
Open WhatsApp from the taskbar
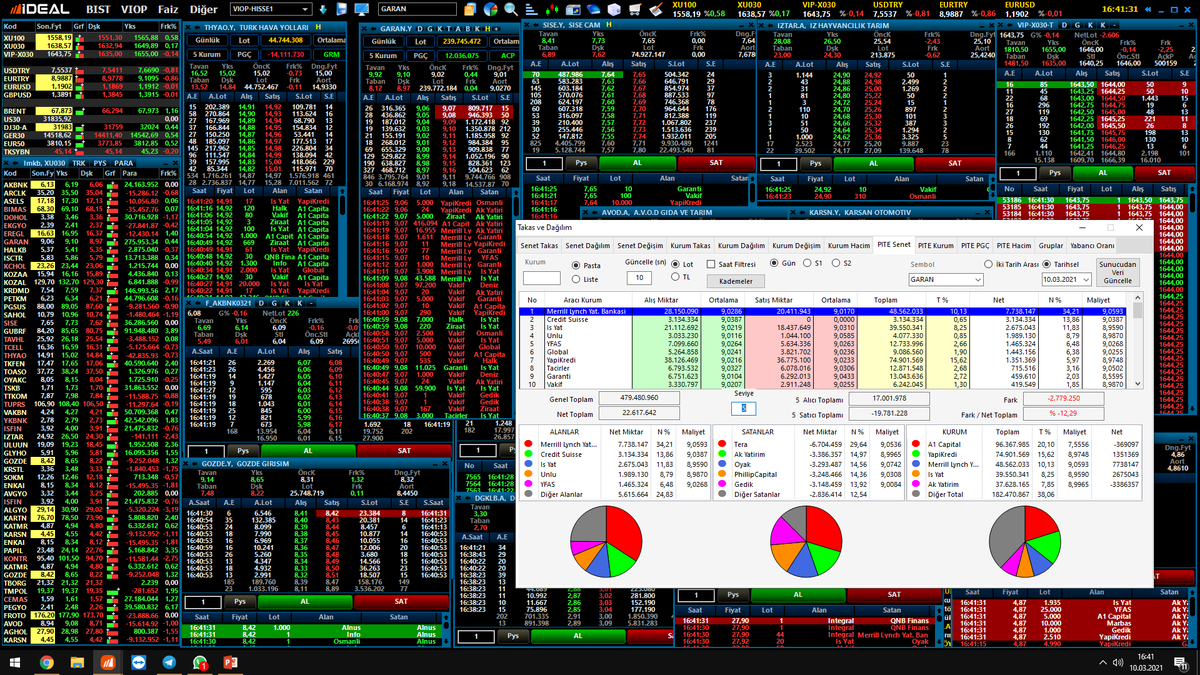click(199, 662)
